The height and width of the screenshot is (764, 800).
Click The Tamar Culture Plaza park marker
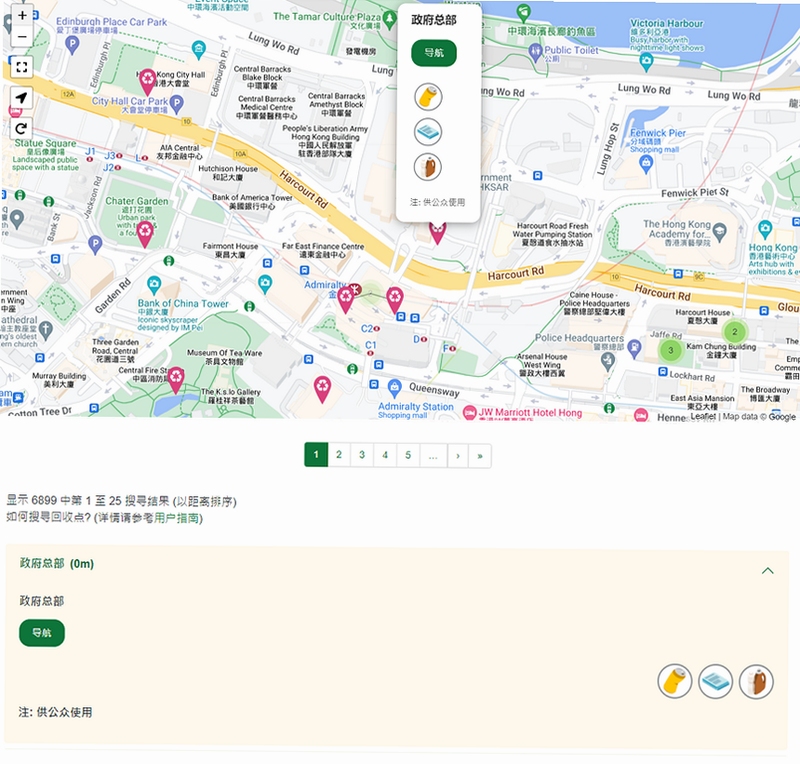click(x=389, y=20)
